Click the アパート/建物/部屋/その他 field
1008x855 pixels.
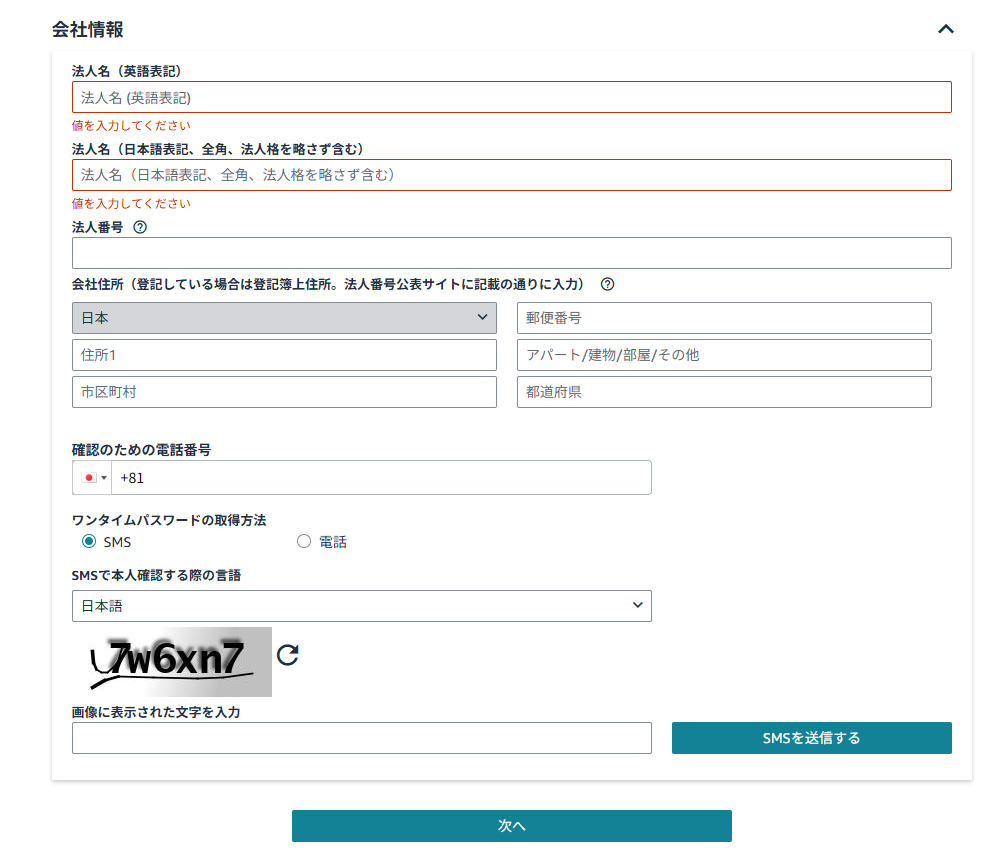[724, 355]
